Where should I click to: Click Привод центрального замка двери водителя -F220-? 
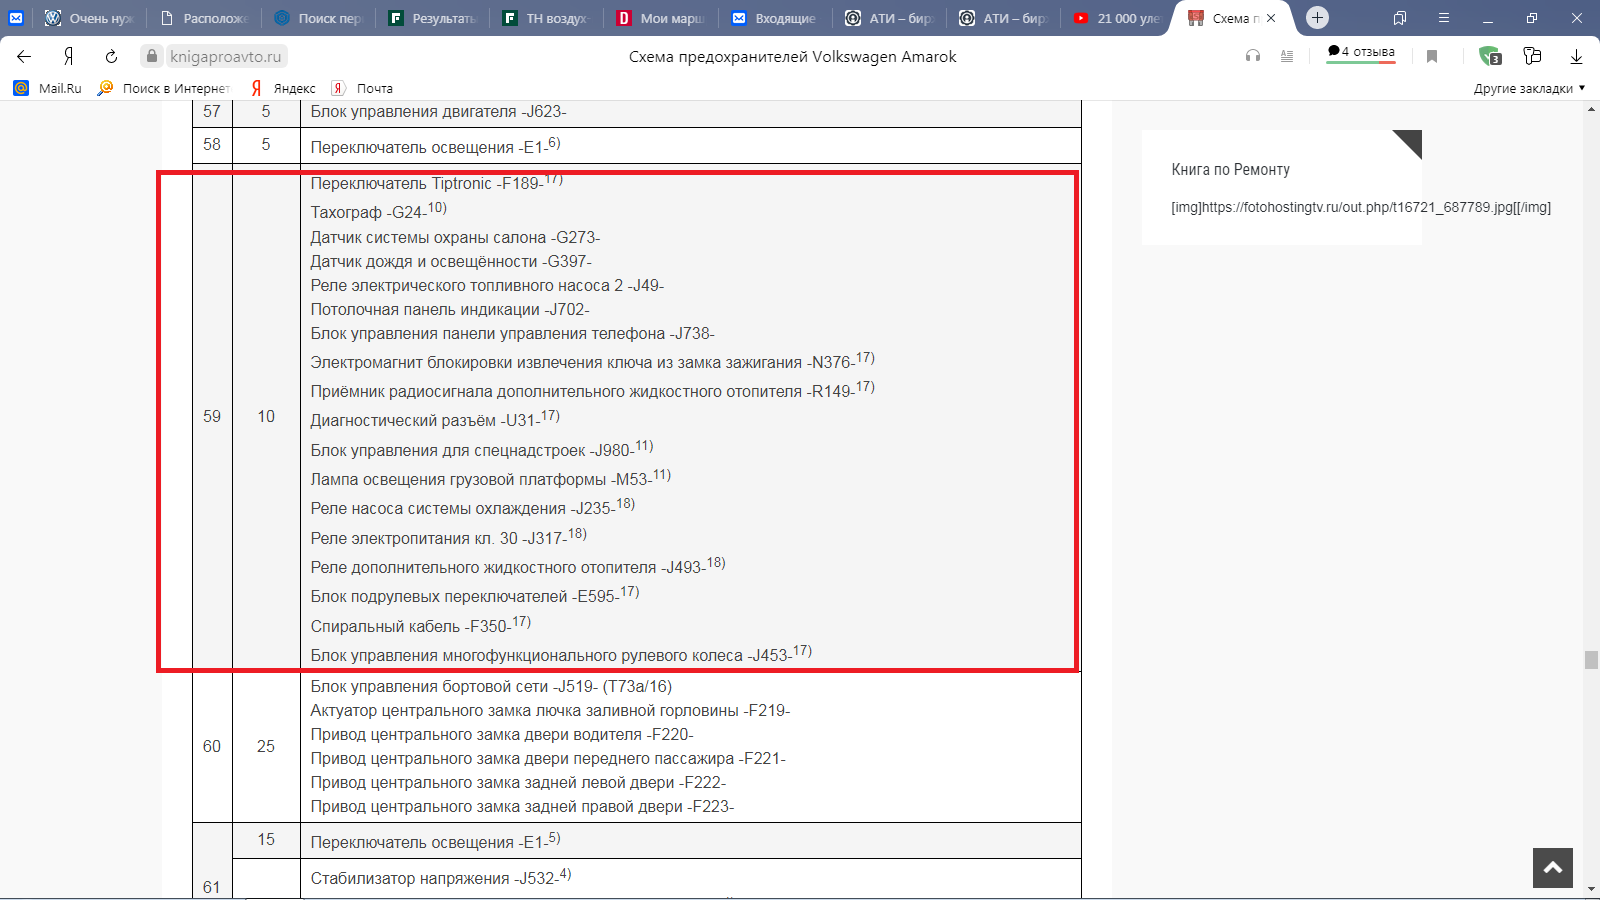[502, 734]
